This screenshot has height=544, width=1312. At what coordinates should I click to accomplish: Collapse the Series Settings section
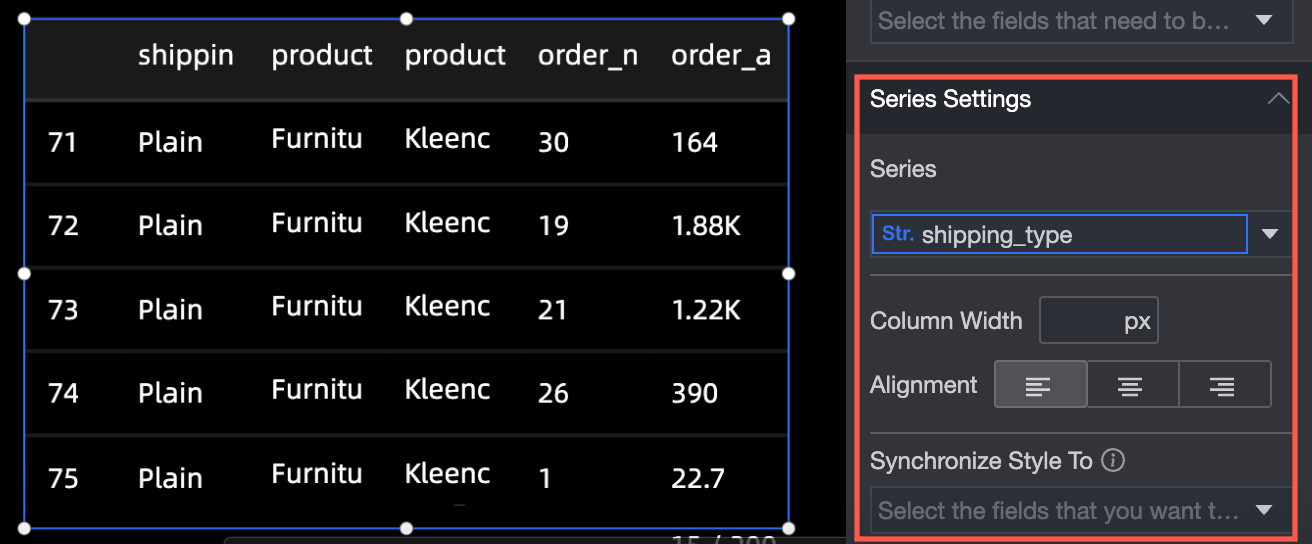[x=1277, y=99]
